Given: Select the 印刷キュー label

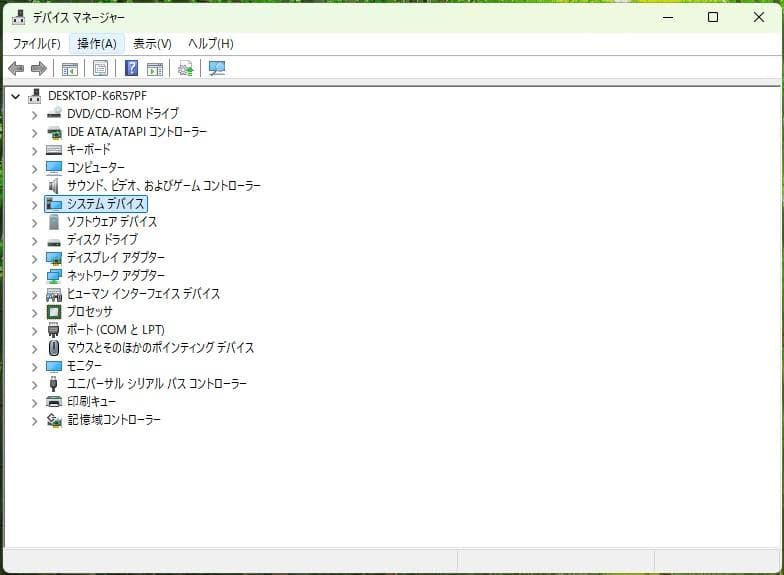Looking at the screenshot, I should [92, 402].
